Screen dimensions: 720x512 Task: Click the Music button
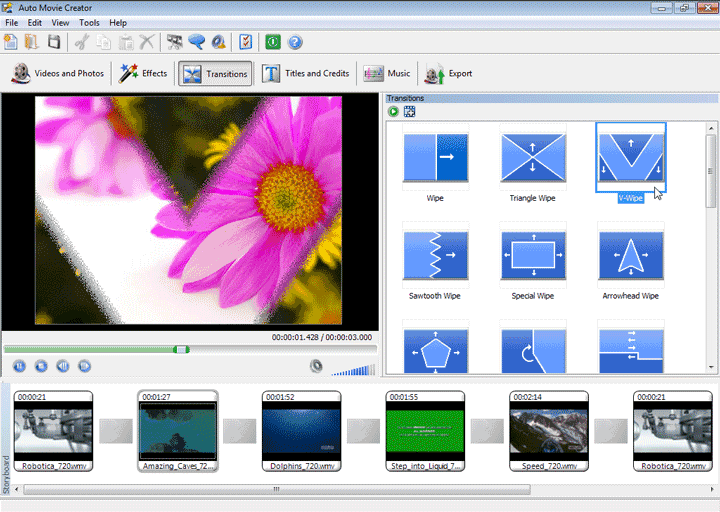[x=387, y=73]
